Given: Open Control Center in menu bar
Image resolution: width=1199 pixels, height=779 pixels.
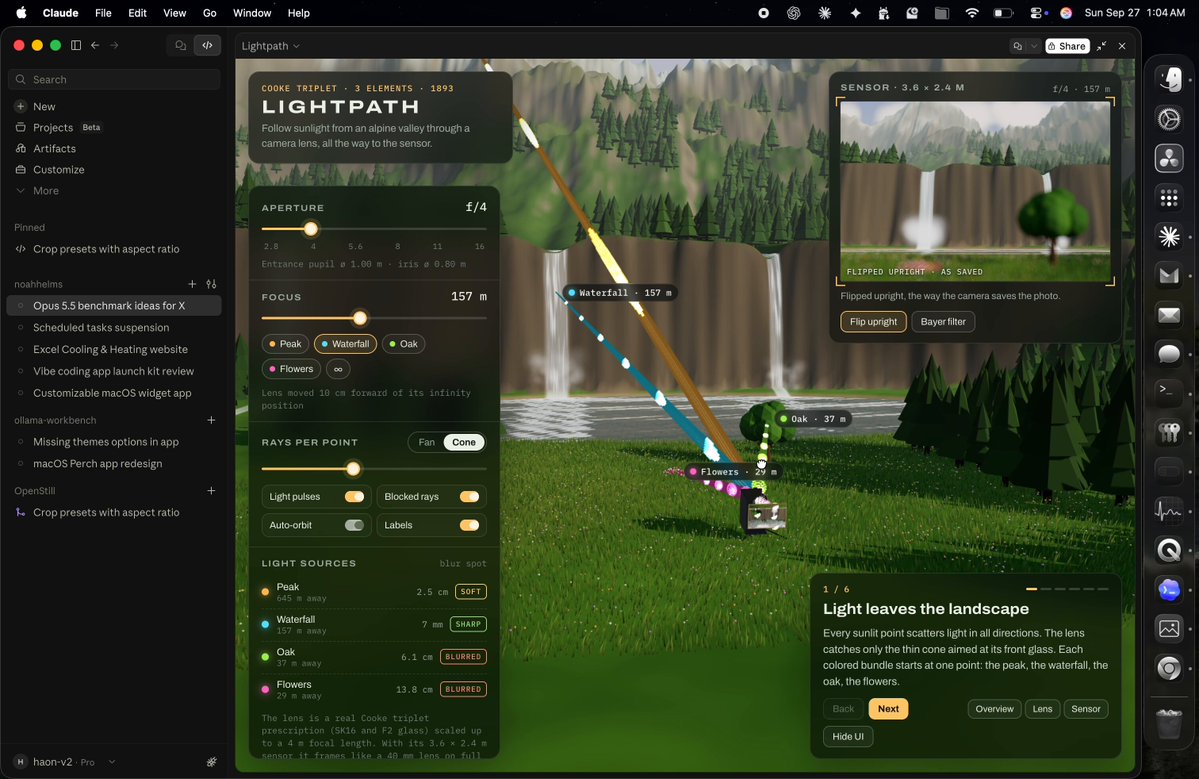Looking at the screenshot, I should point(1036,13).
